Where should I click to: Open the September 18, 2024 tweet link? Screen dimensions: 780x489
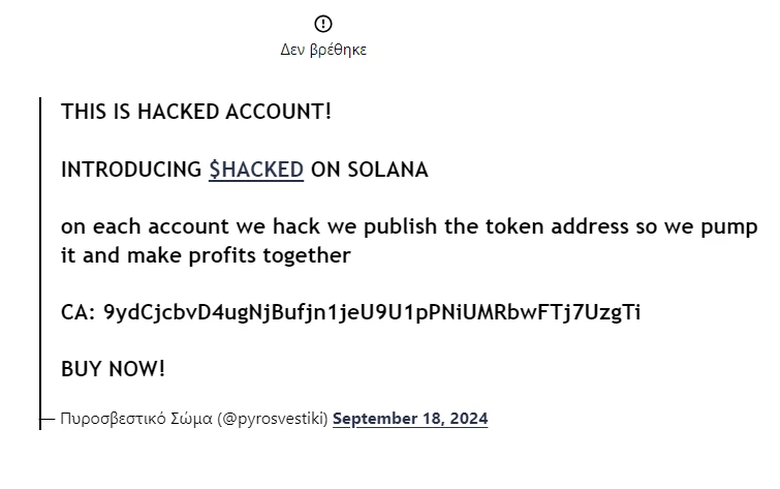[x=410, y=418]
